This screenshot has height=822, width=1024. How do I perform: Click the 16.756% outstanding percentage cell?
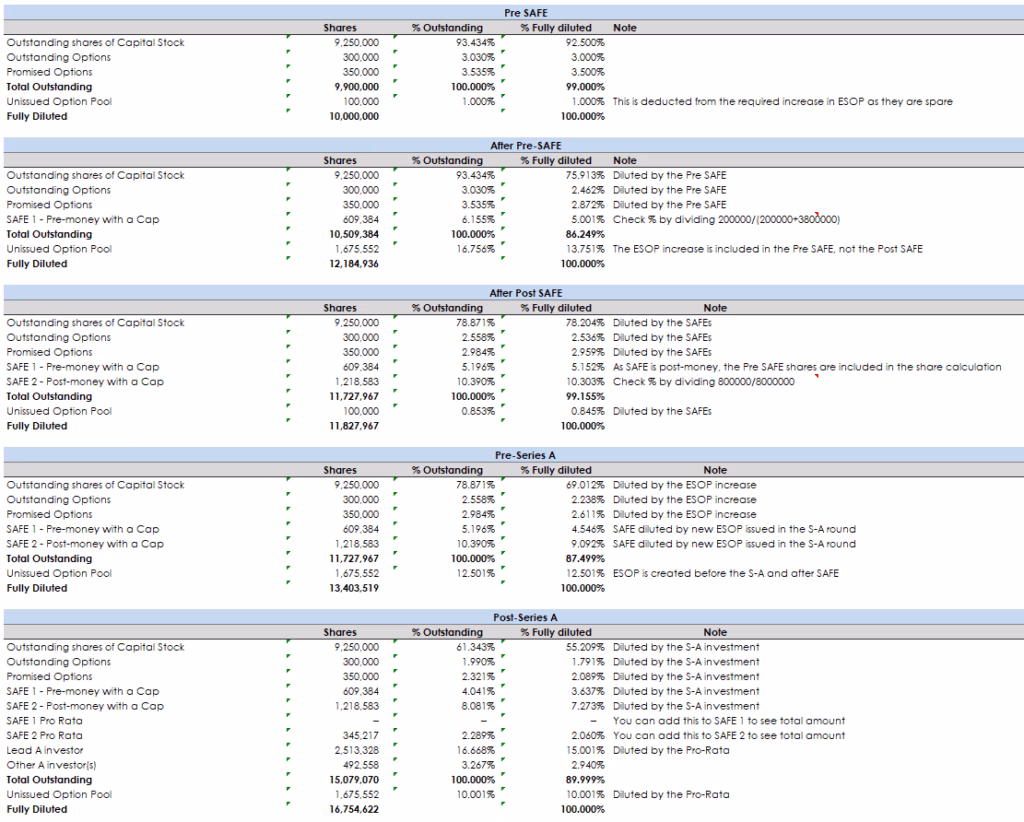point(475,249)
